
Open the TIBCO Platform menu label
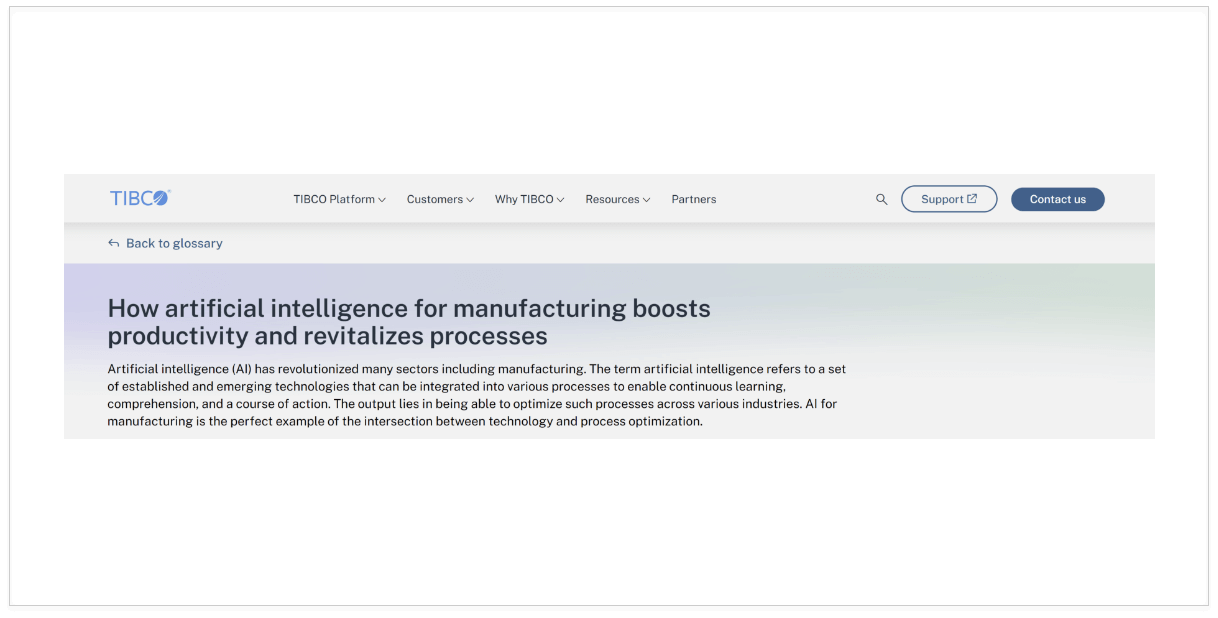pyautogui.click(x=333, y=199)
